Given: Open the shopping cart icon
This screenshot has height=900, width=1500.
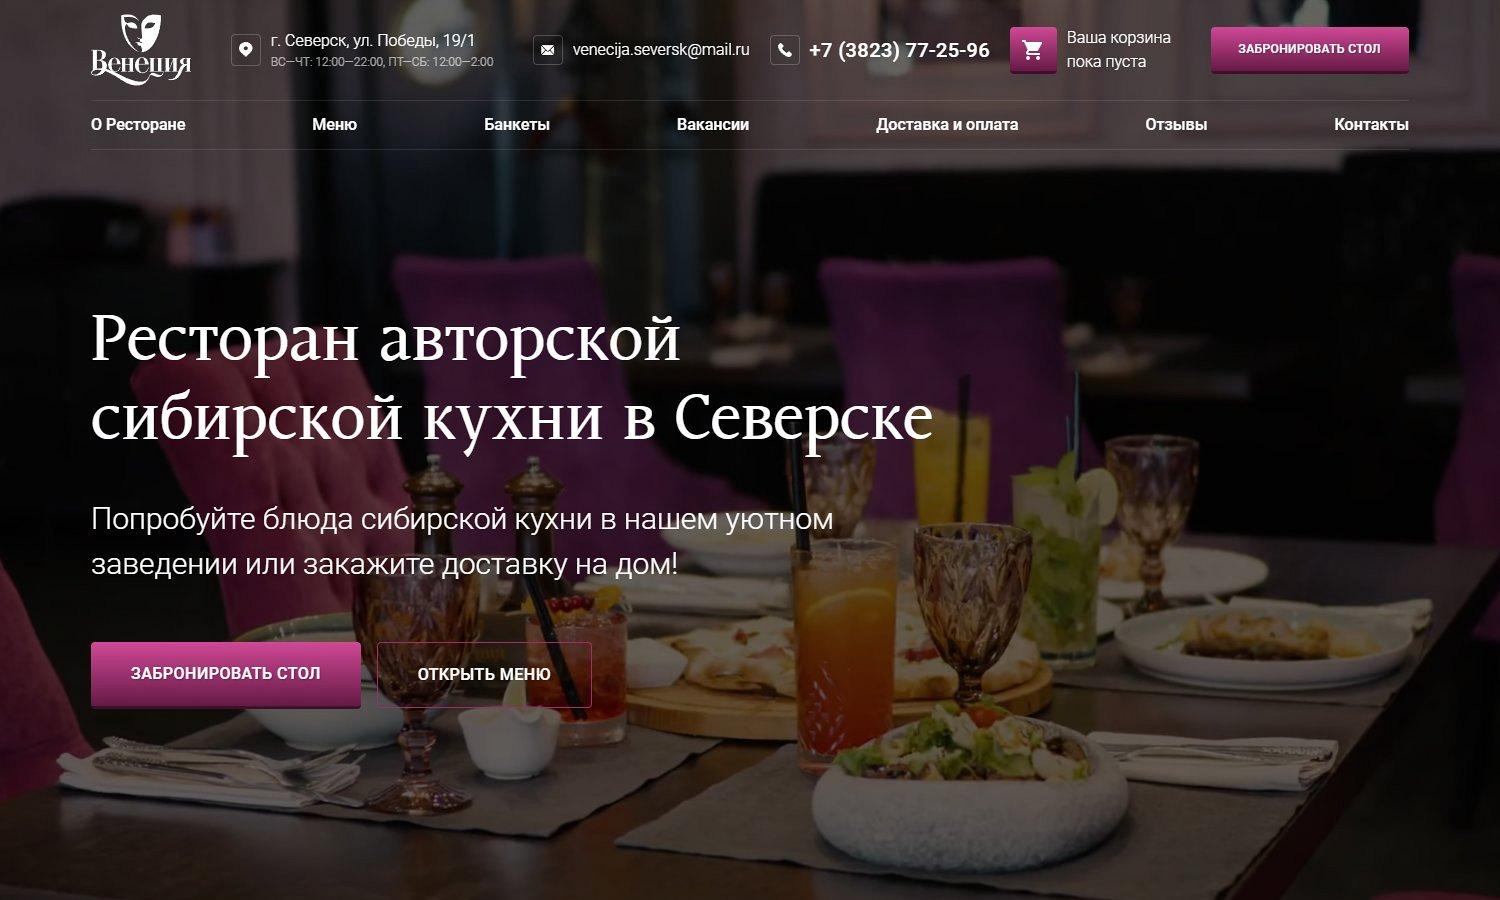Looking at the screenshot, I should [x=1033, y=50].
